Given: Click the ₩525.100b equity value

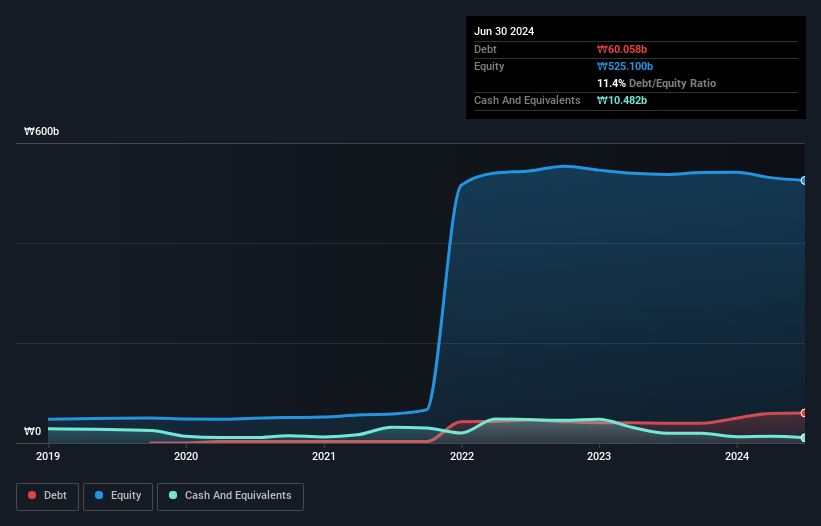Looking at the screenshot, I should (x=625, y=66).
